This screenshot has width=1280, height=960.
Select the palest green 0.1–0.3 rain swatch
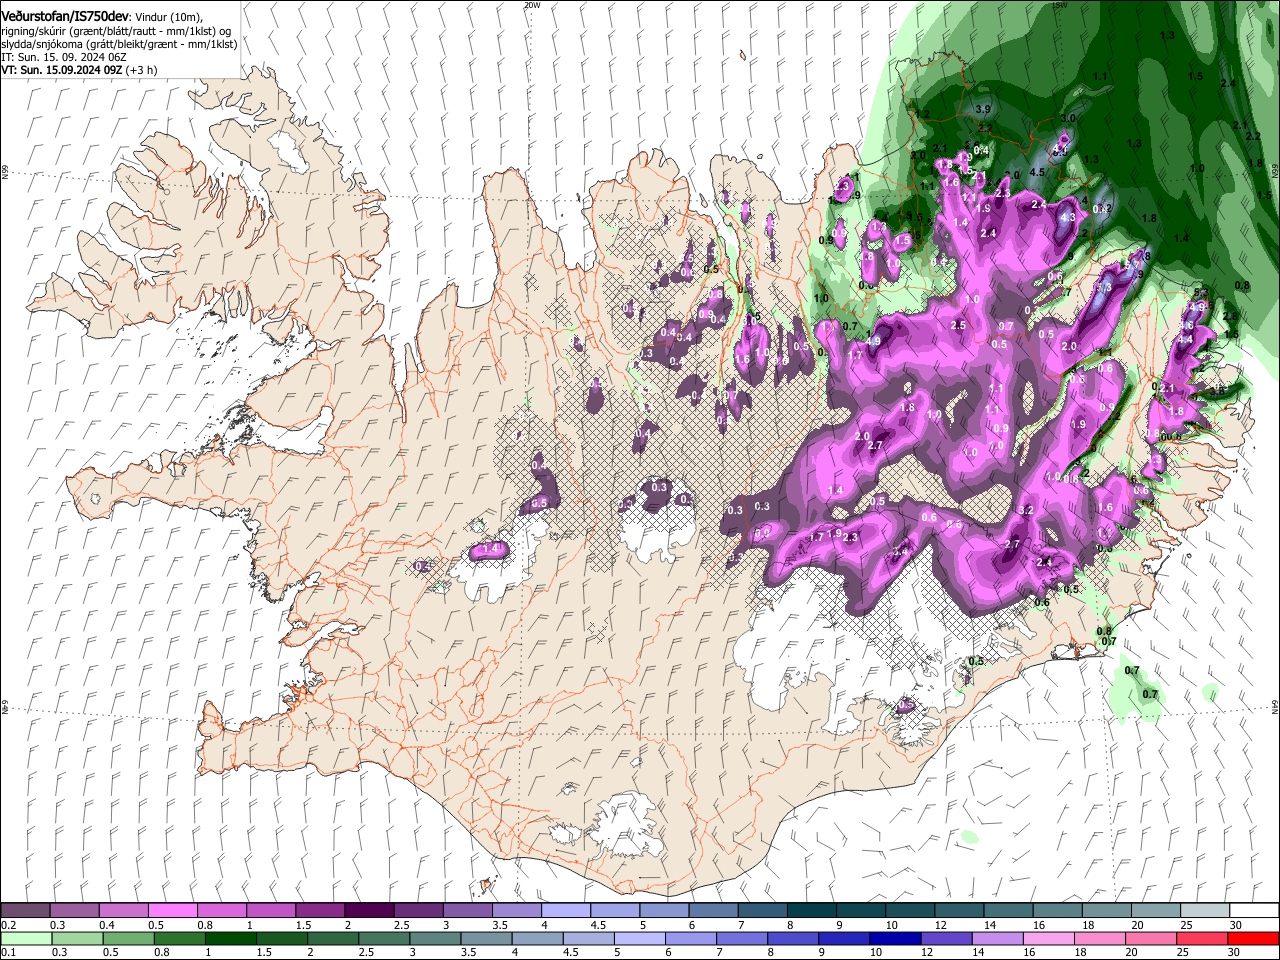[x=25, y=938]
